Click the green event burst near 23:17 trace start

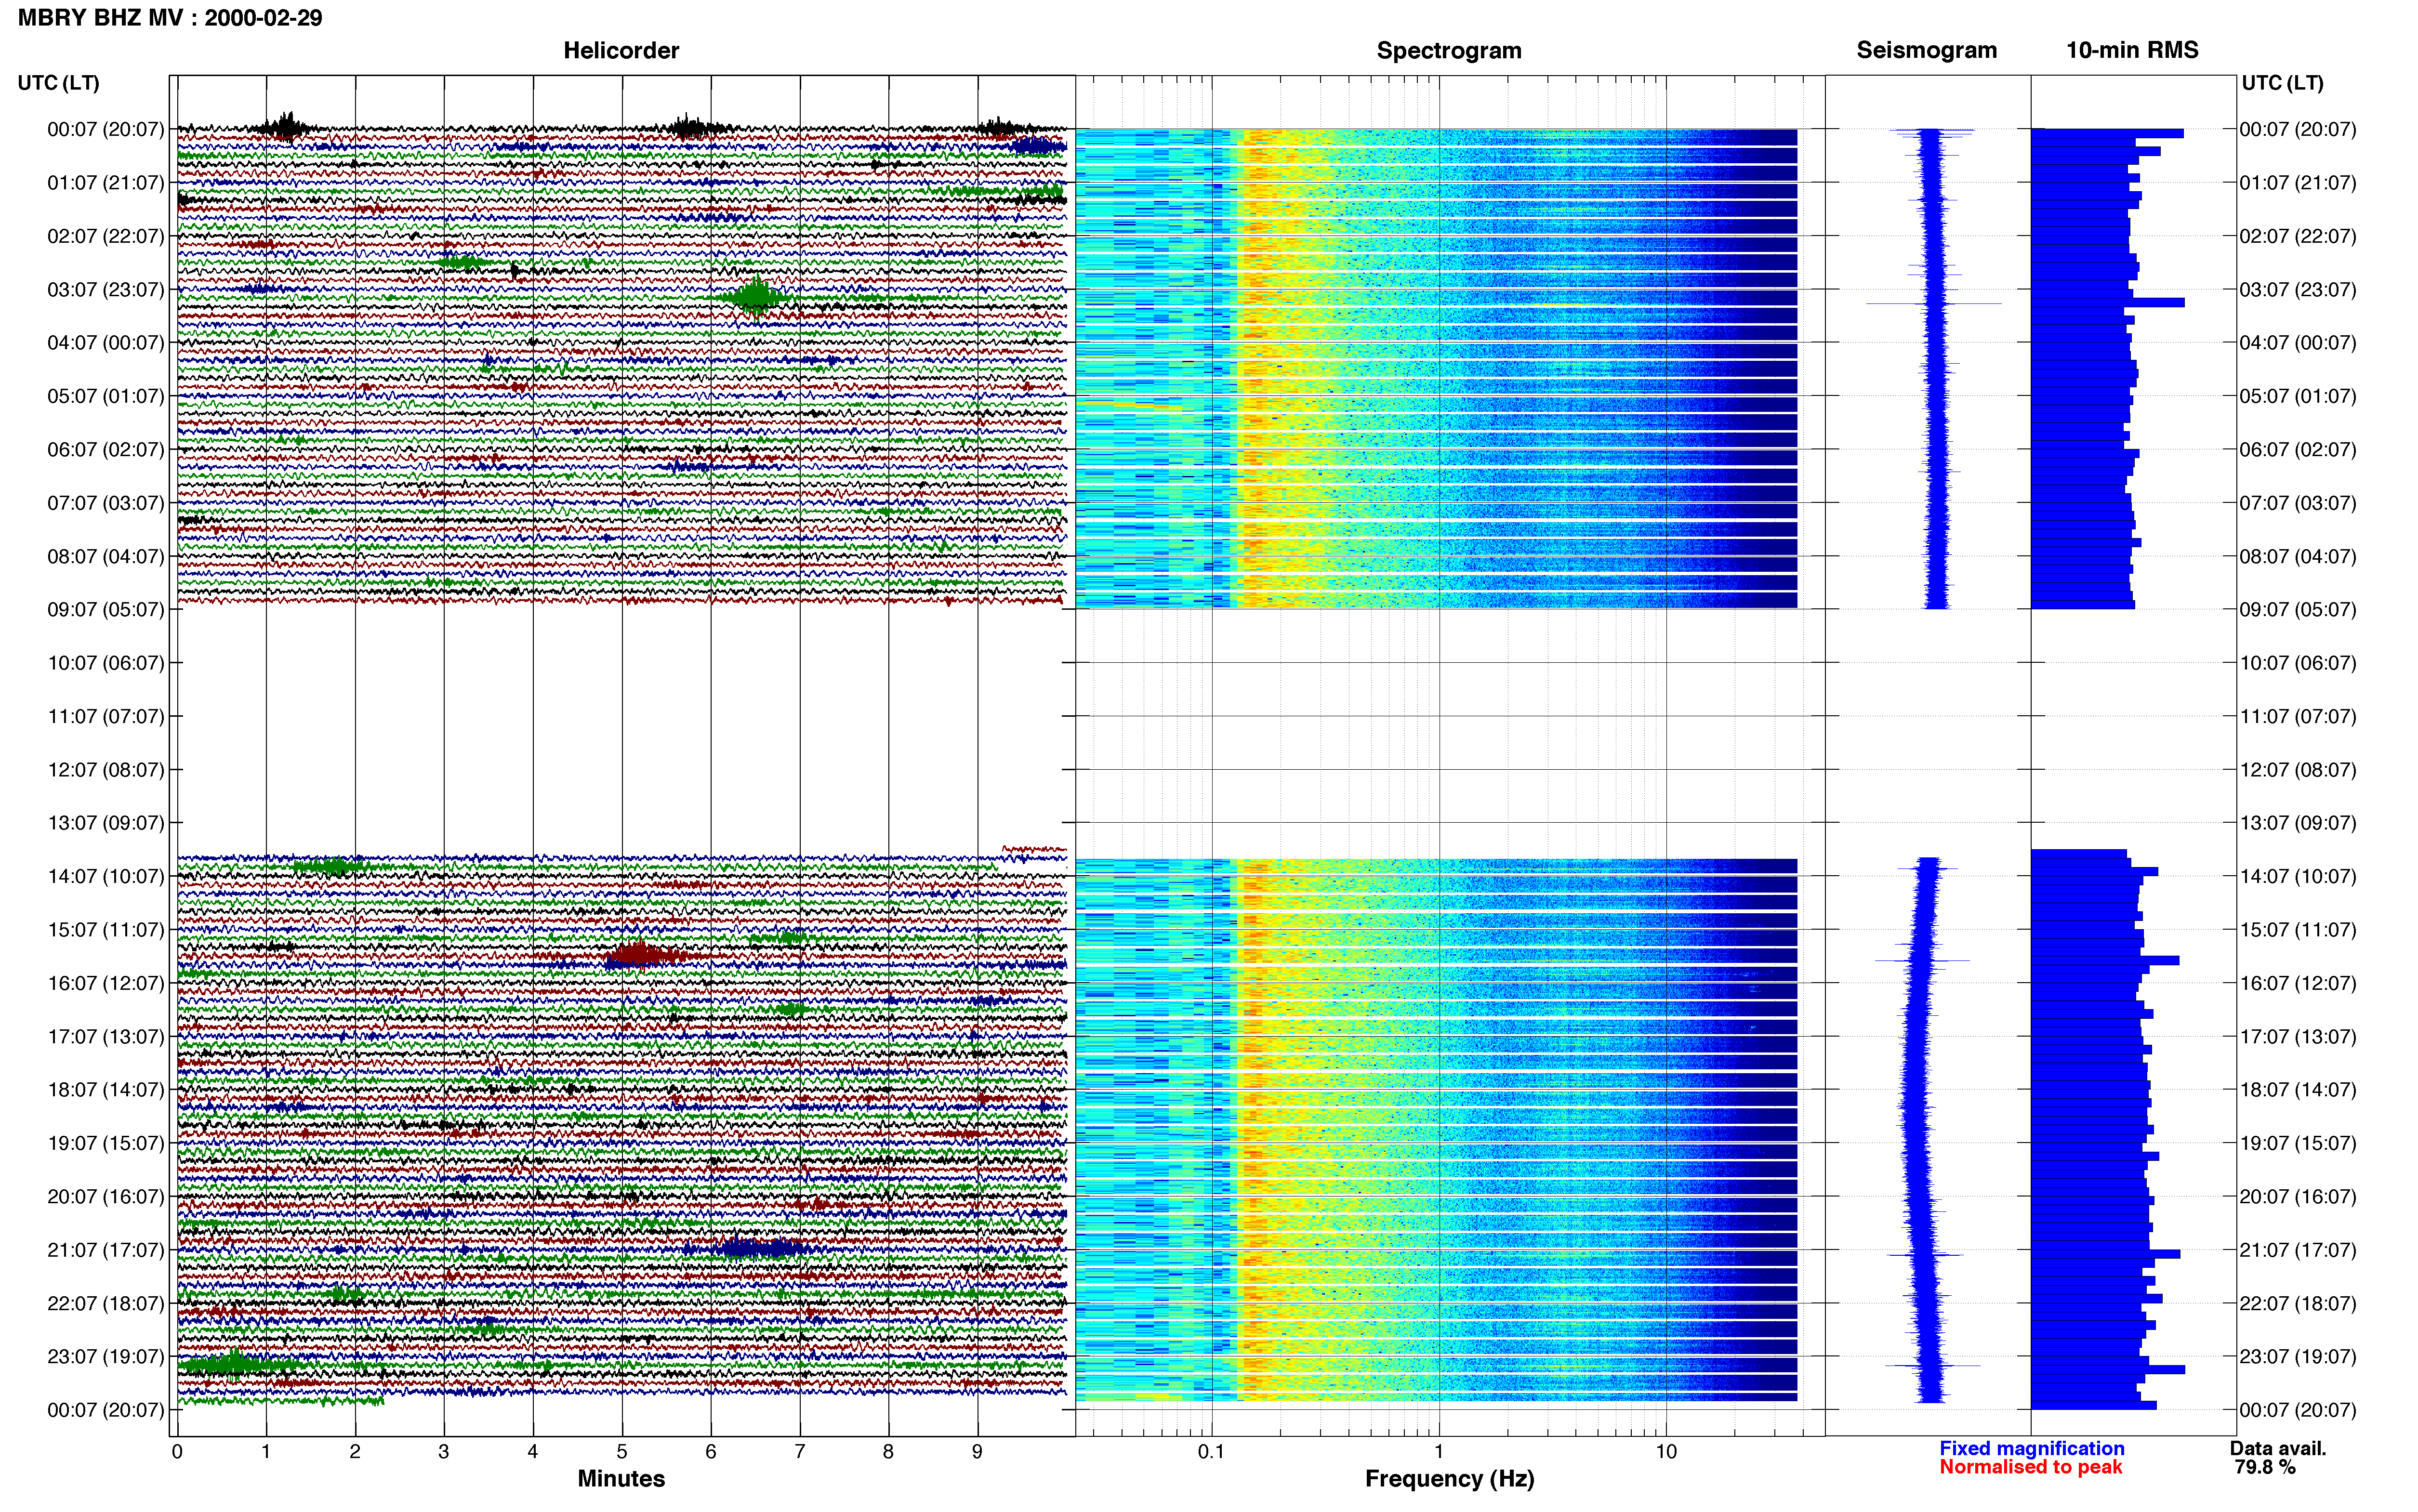[232, 1364]
